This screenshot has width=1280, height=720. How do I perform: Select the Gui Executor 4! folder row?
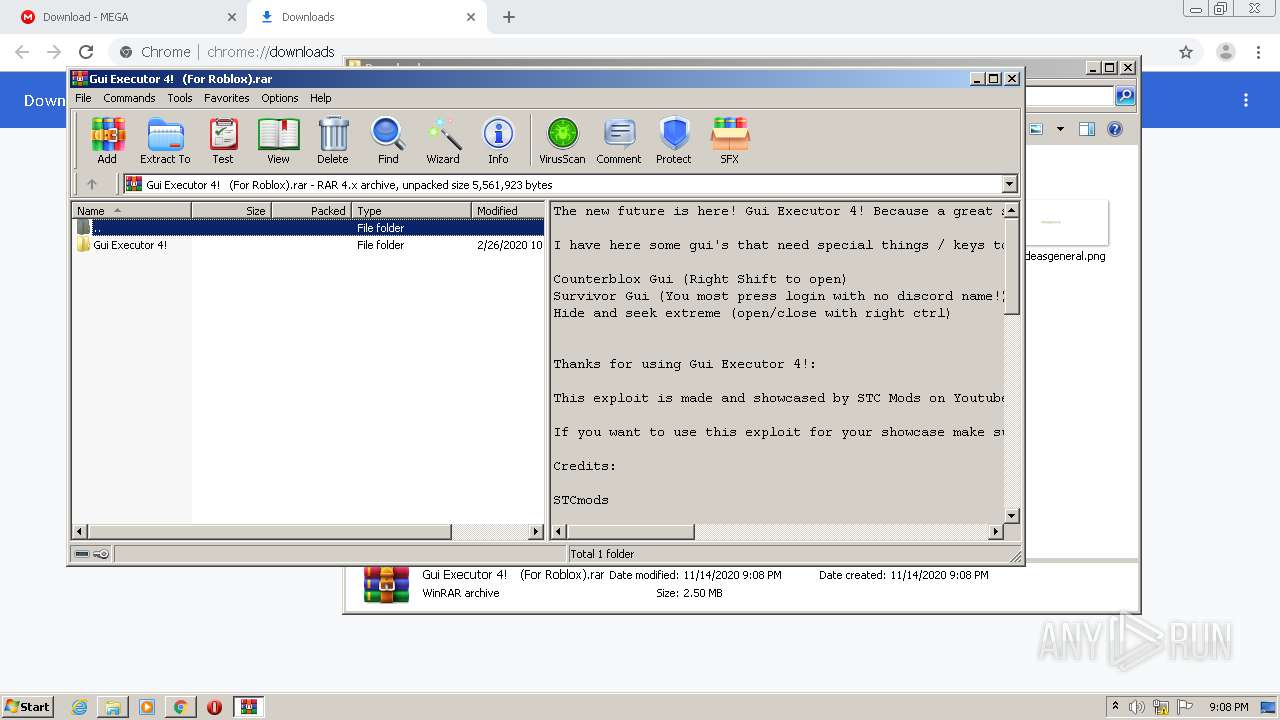[x=308, y=245]
